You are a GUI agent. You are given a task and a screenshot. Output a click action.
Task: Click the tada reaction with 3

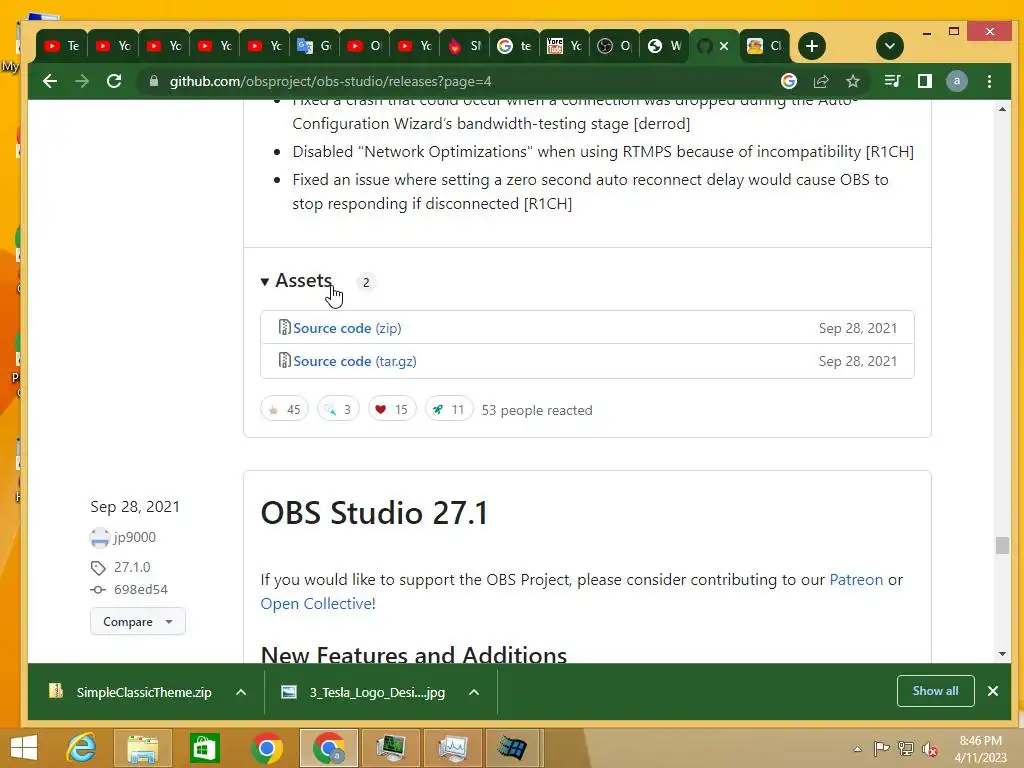[x=338, y=409]
